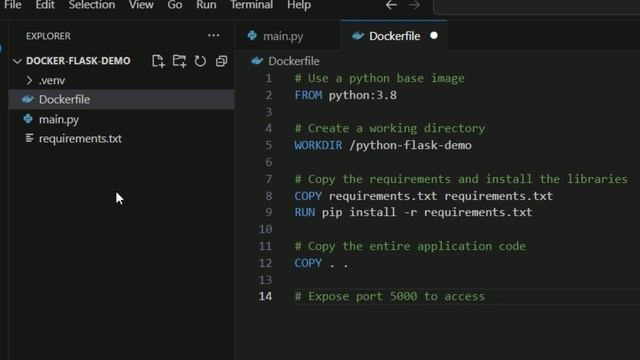This screenshot has height=360, width=640.
Task: Open the Run menu
Action: pyautogui.click(x=206, y=5)
